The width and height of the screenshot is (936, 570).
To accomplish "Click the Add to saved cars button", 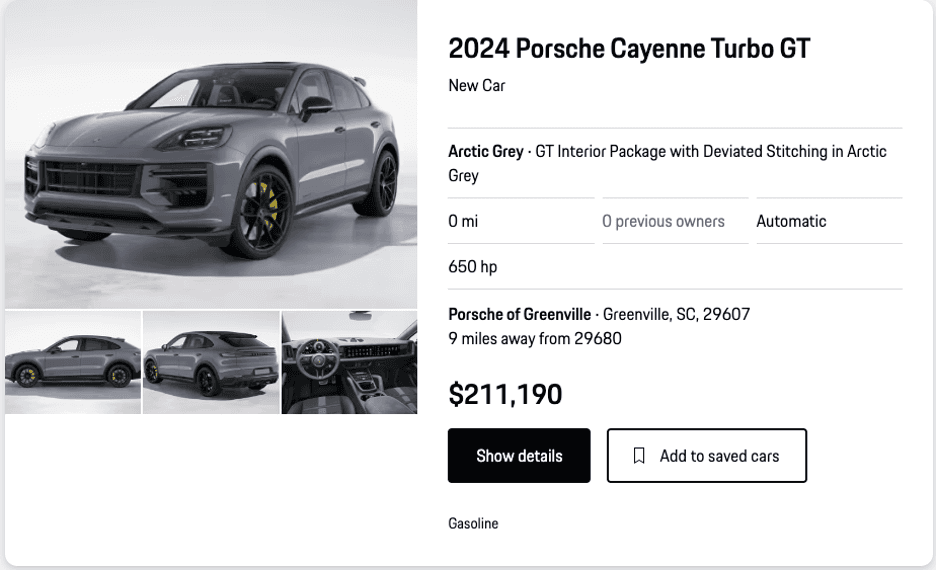I will [706, 456].
